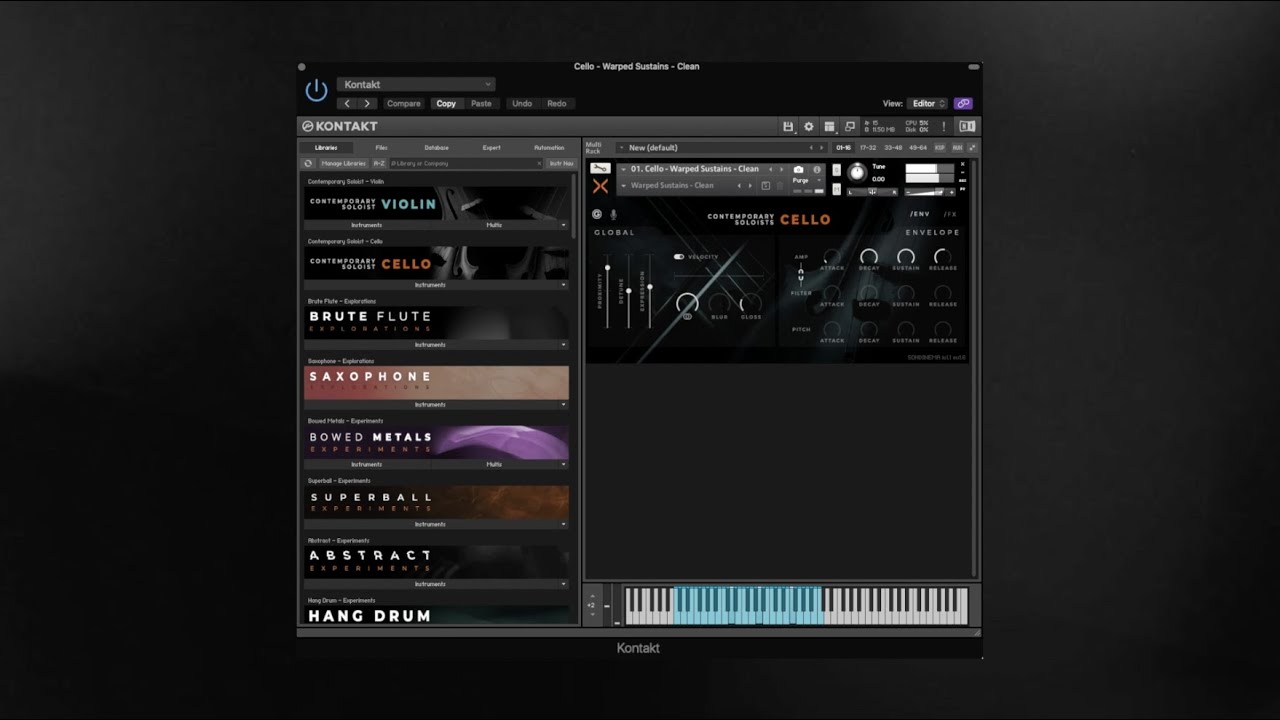1280x720 pixels.
Task: Switch to the /FX page
Action: pyautogui.click(x=950, y=214)
